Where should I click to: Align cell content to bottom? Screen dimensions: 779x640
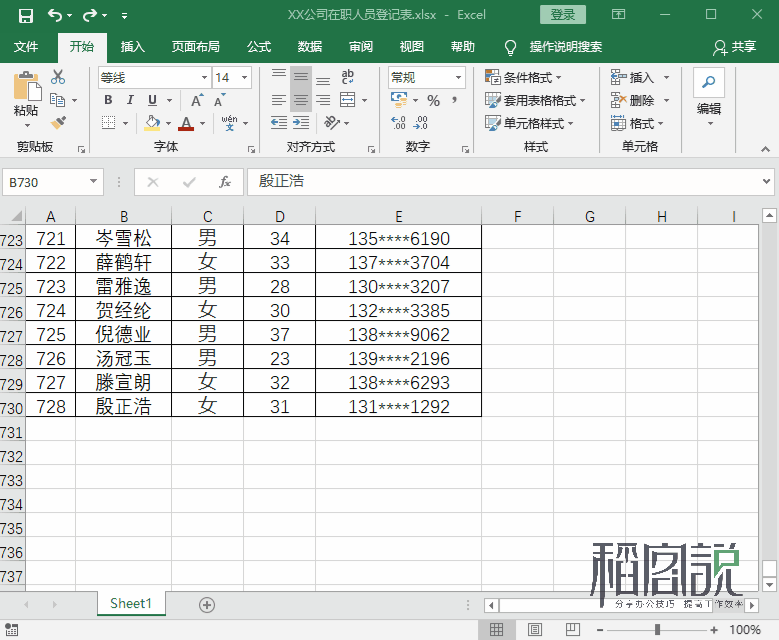tap(323, 79)
